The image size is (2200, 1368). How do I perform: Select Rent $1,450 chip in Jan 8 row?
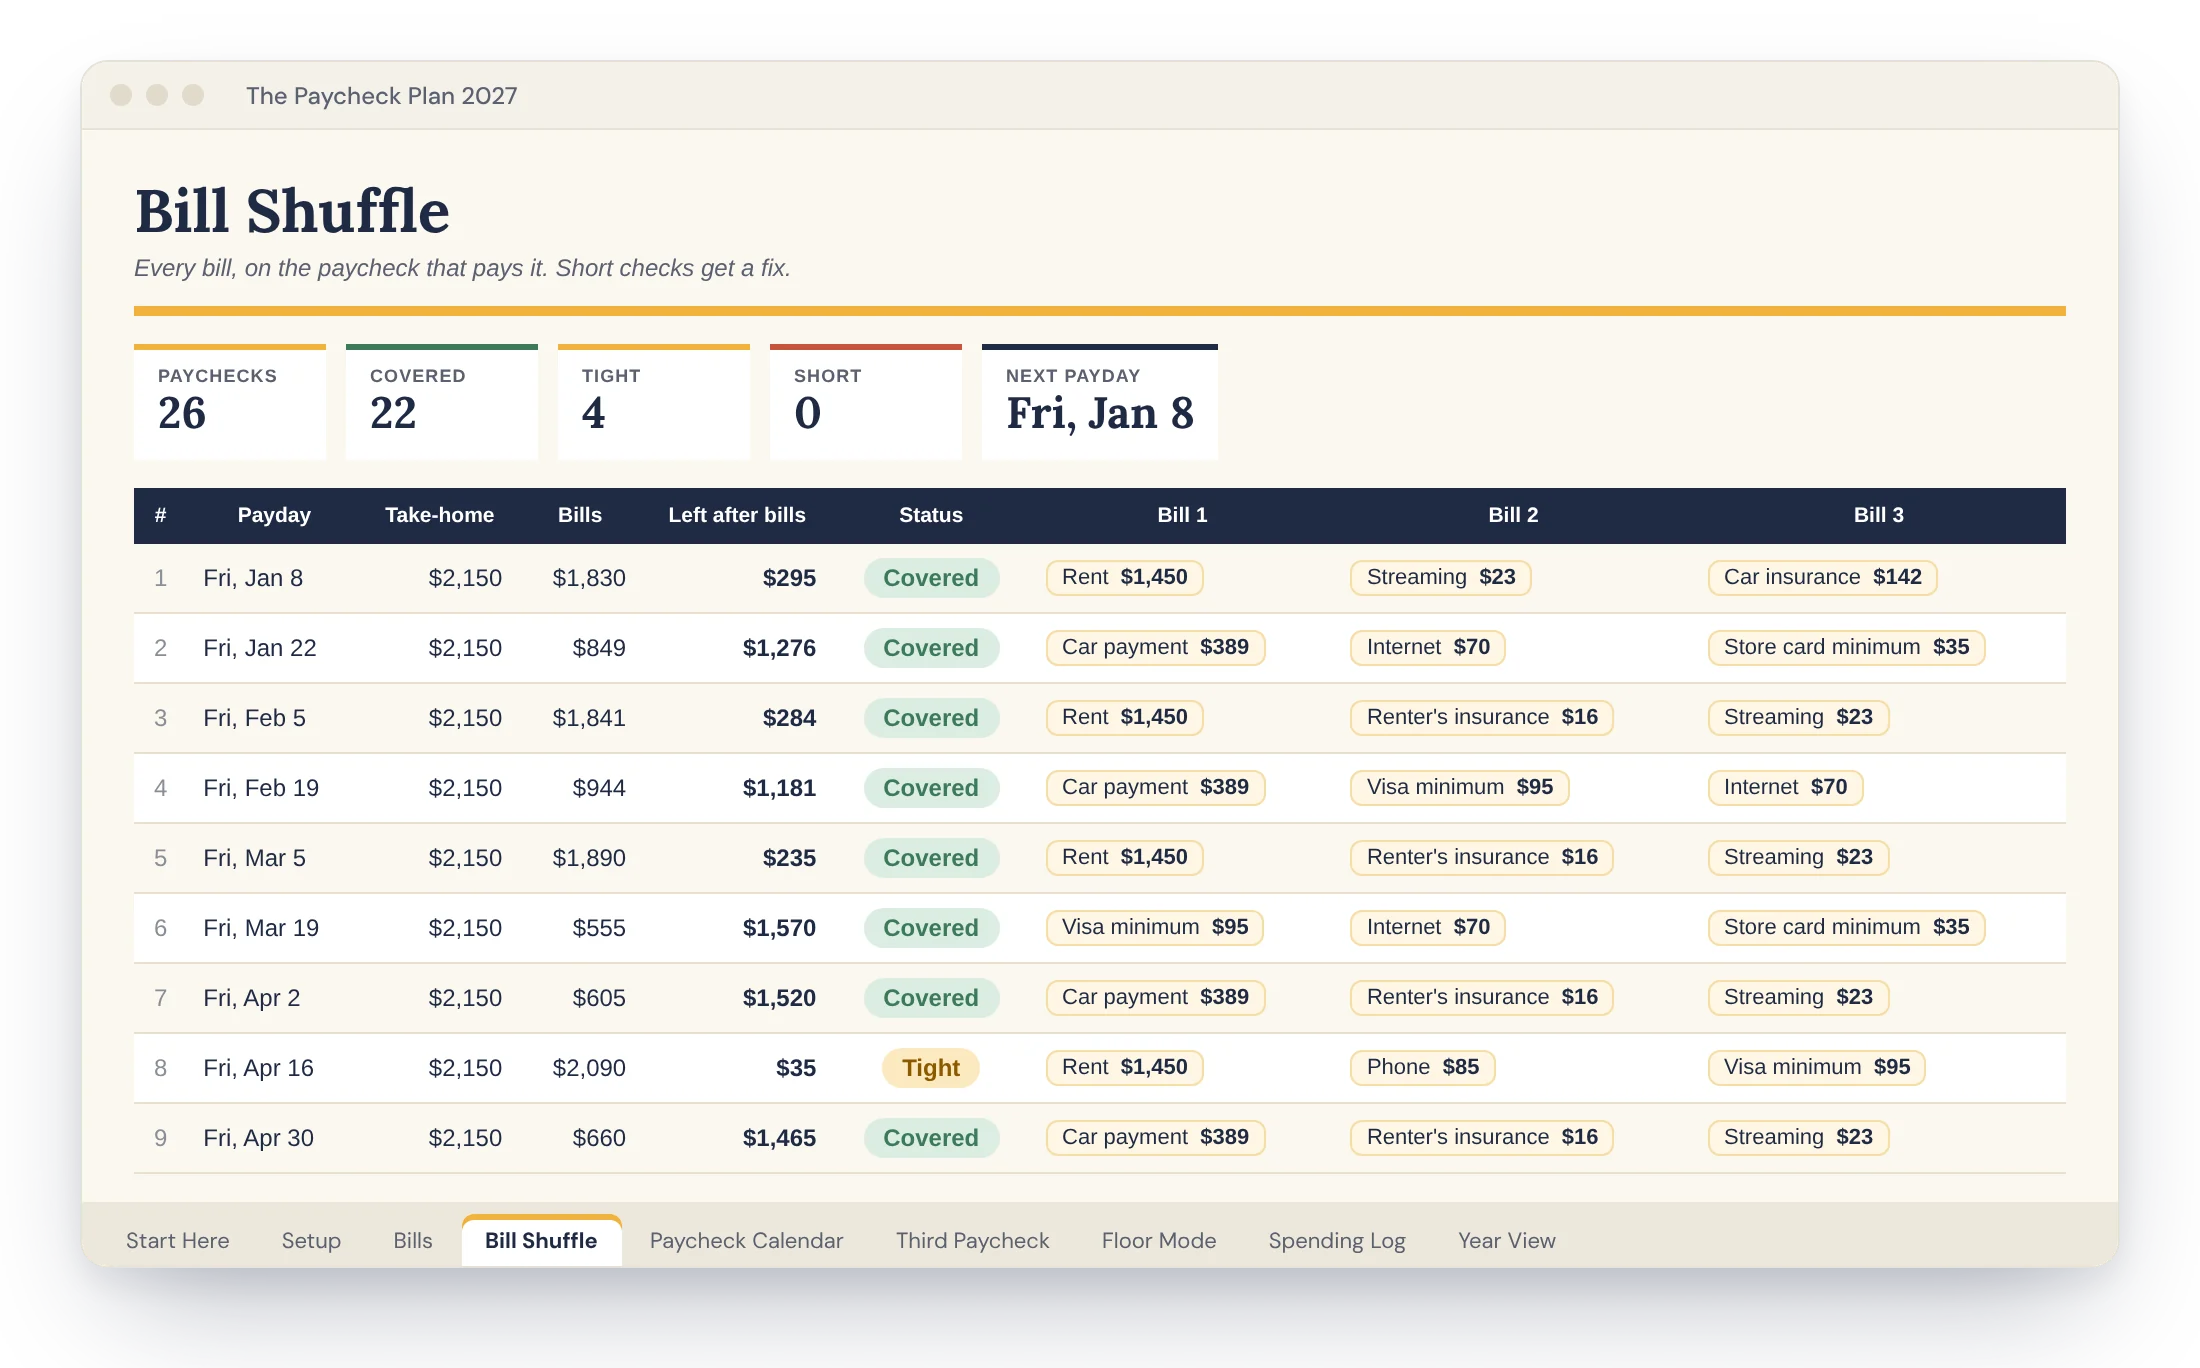click(1124, 577)
